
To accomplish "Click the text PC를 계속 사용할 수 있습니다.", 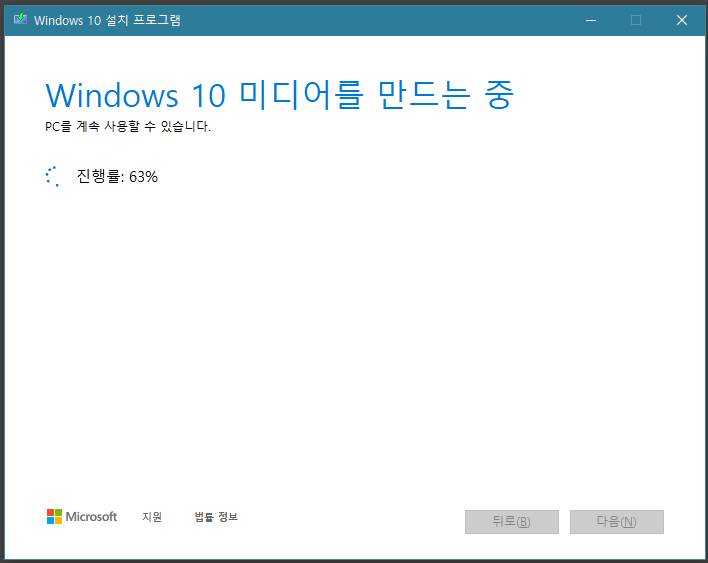I will 128,126.
